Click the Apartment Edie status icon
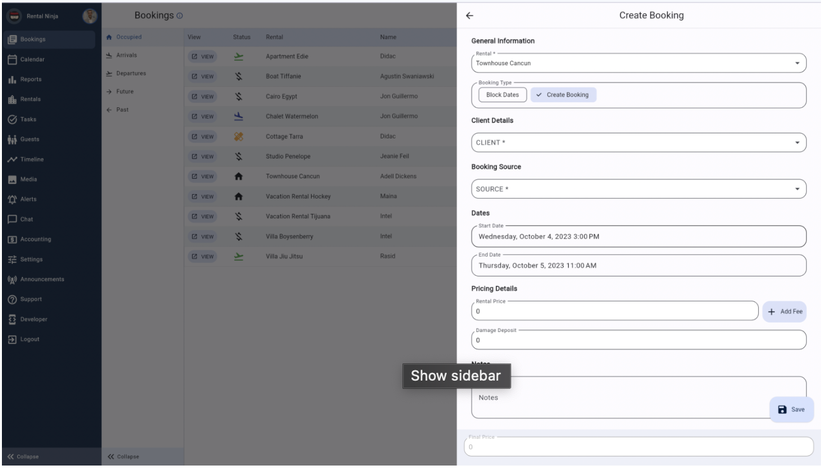Image resolution: width=828 pixels, height=470 pixels. pyautogui.click(x=239, y=57)
